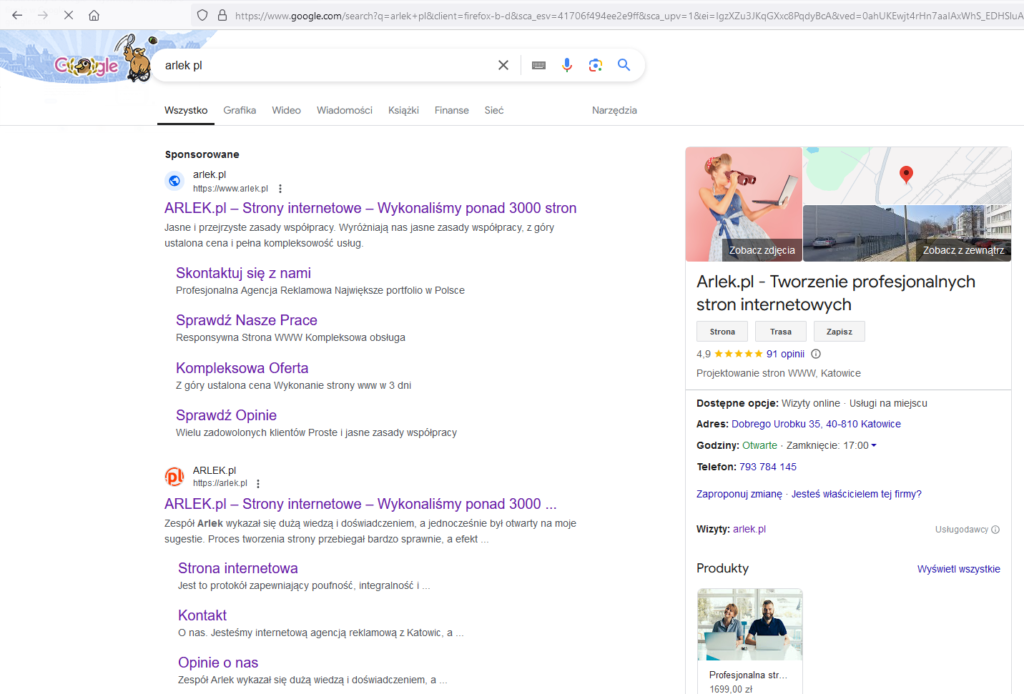The image size is (1024, 694).
Task: Click address Dobrego Urobku 35 link
Action: [x=816, y=424]
